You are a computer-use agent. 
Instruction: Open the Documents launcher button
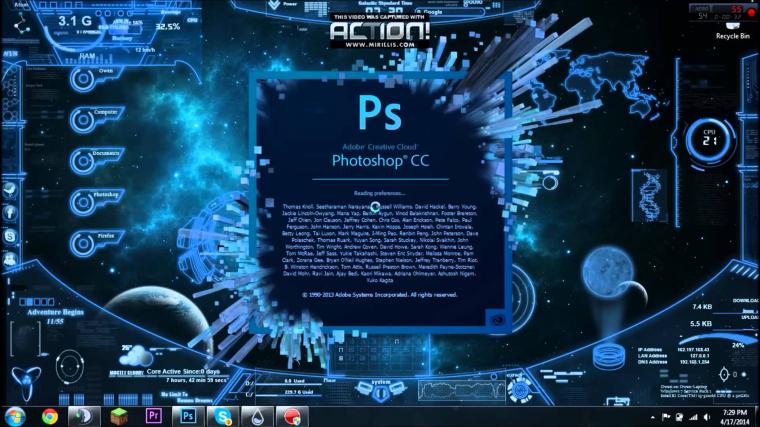tap(97, 160)
